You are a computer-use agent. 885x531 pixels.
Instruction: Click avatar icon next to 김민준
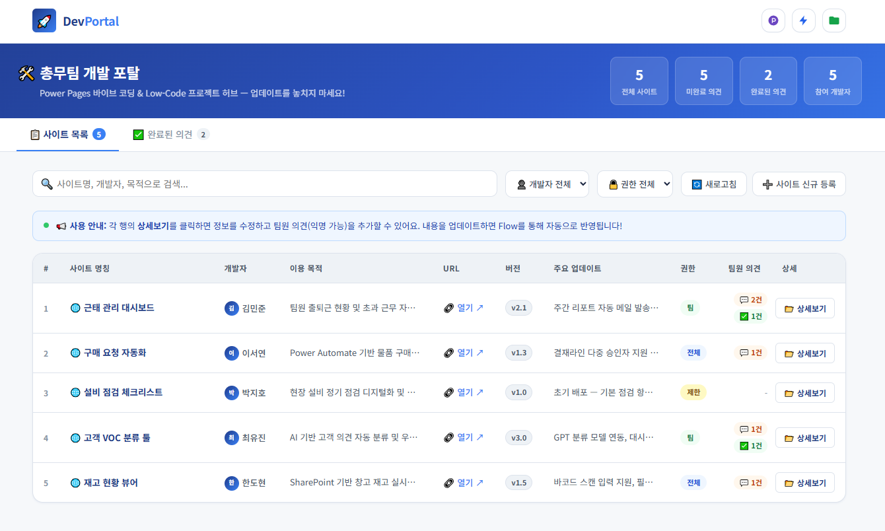coord(231,308)
